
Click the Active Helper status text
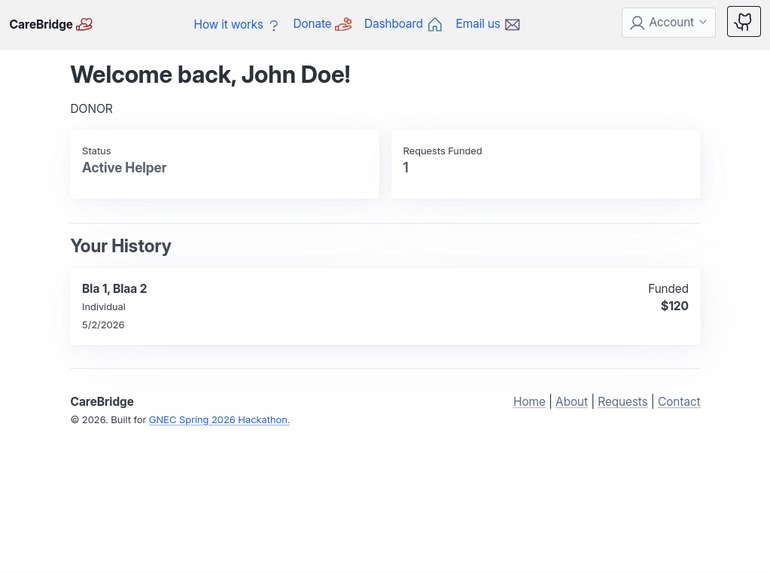click(124, 168)
